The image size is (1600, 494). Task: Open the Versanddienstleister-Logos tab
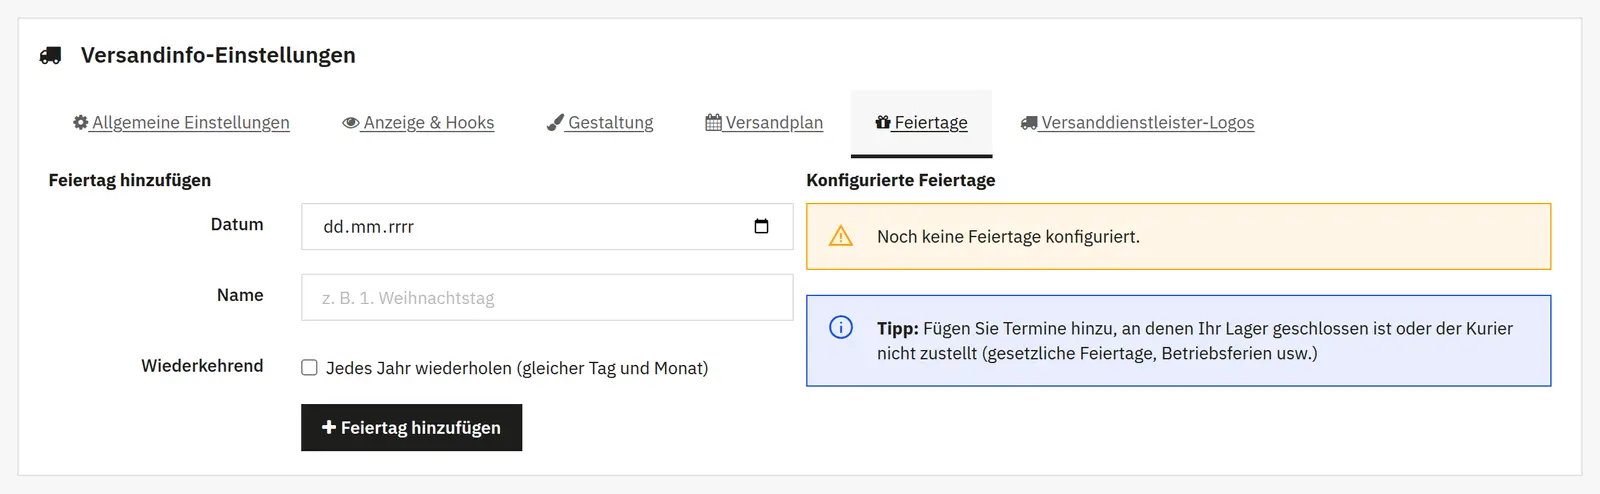(1137, 123)
